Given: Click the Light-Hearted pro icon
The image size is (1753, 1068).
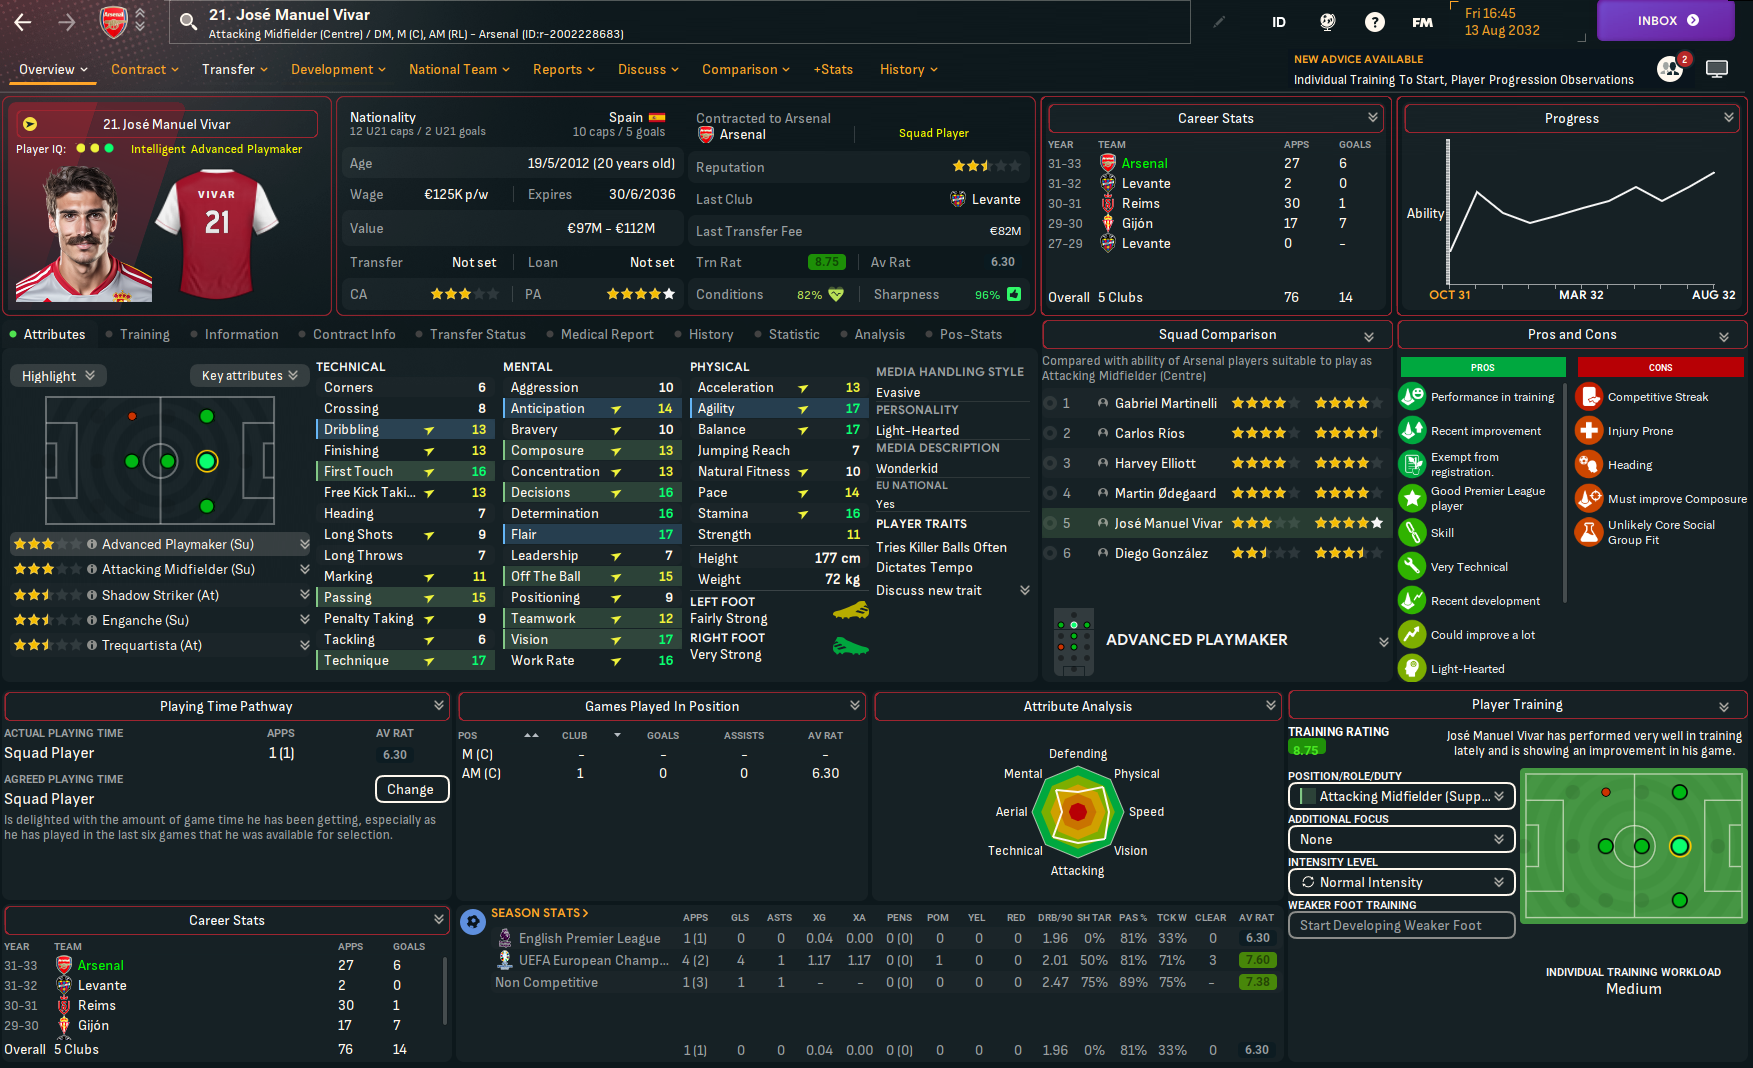Looking at the screenshot, I should pyautogui.click(x=1412, y=669).
